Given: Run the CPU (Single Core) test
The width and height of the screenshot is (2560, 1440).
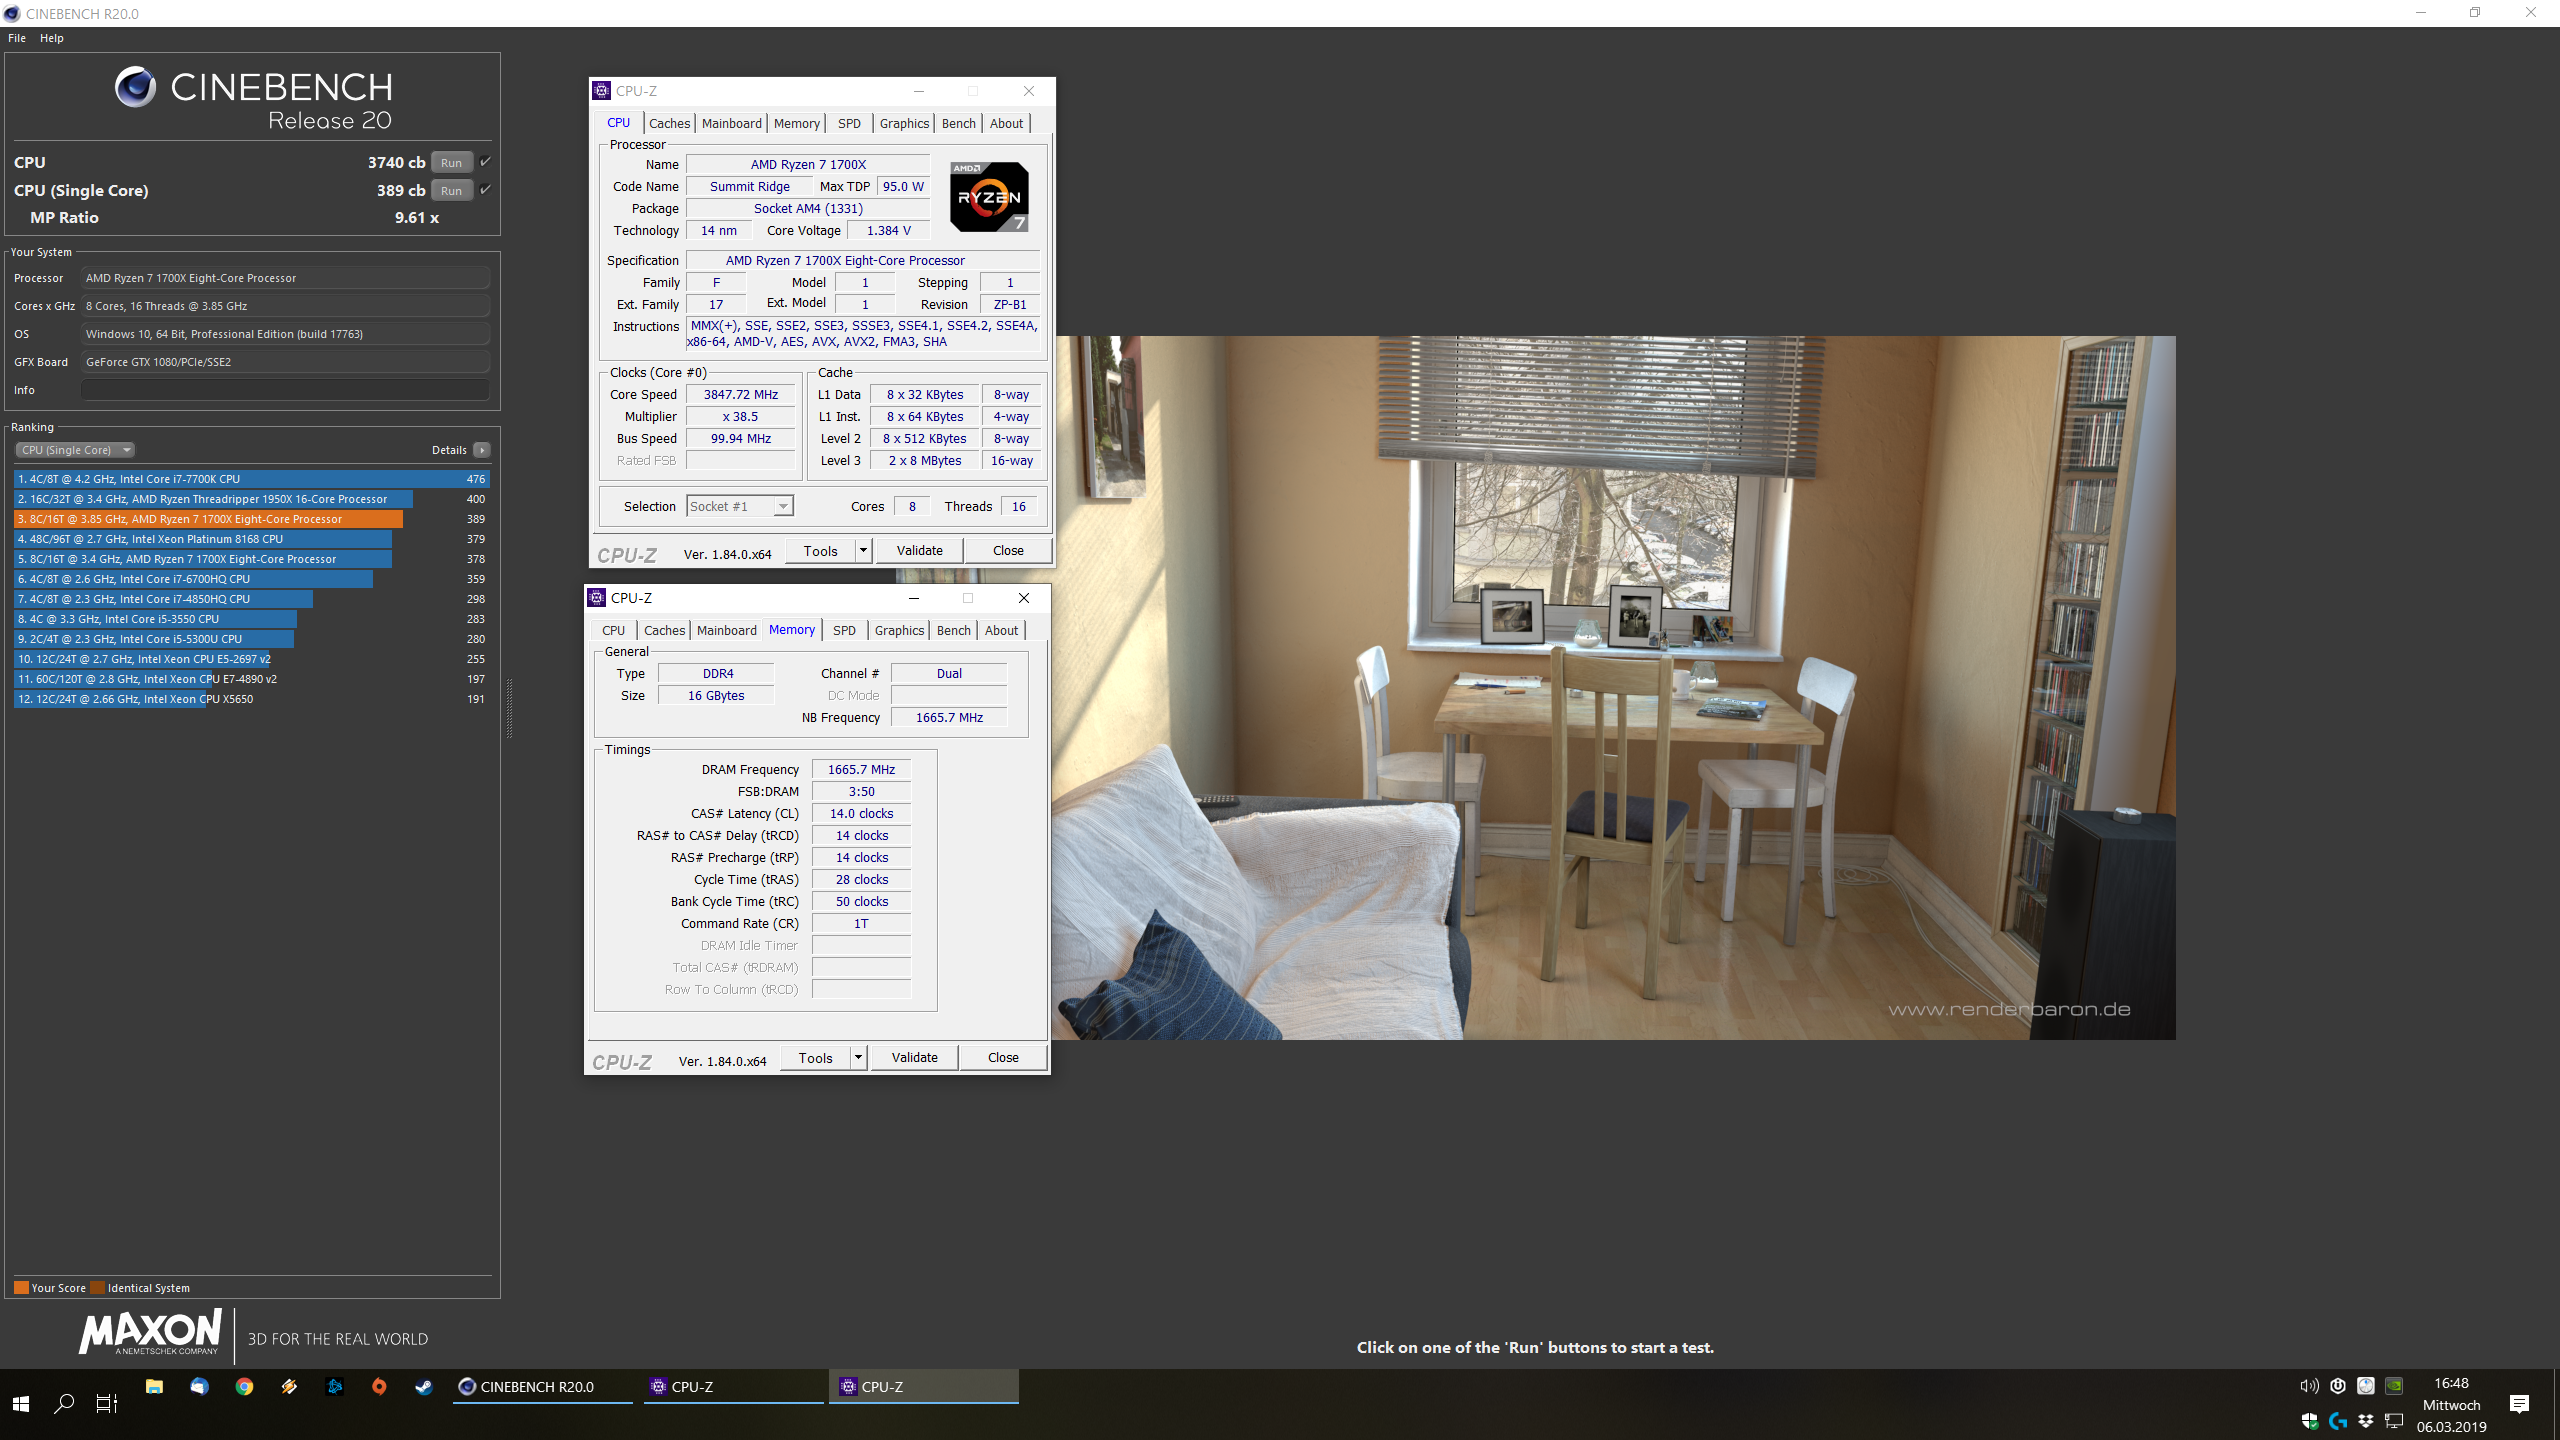Looking at the screenshot, I should (x=452, y=190).
